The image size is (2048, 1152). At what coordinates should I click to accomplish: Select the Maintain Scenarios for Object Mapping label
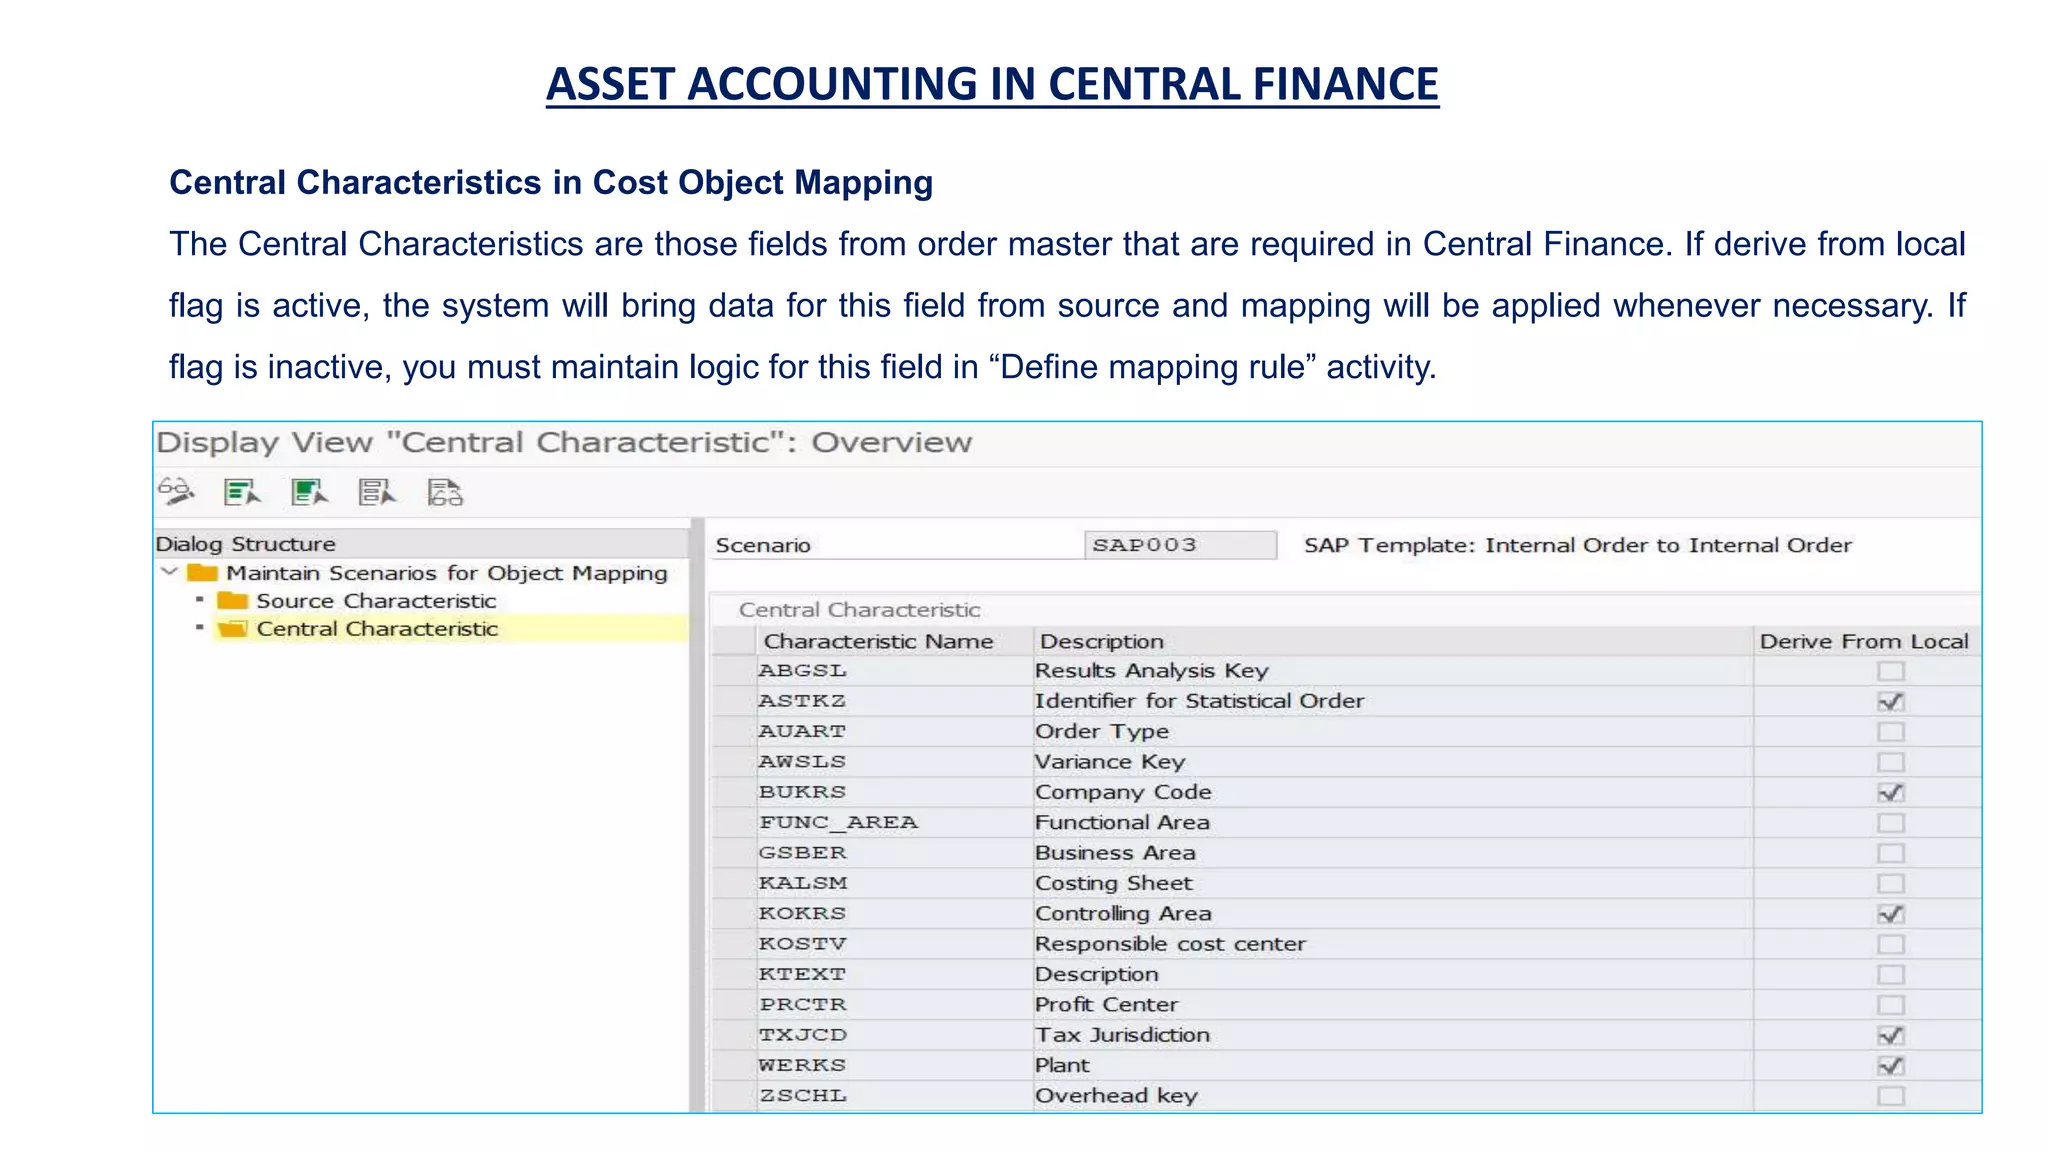point(447,572)
